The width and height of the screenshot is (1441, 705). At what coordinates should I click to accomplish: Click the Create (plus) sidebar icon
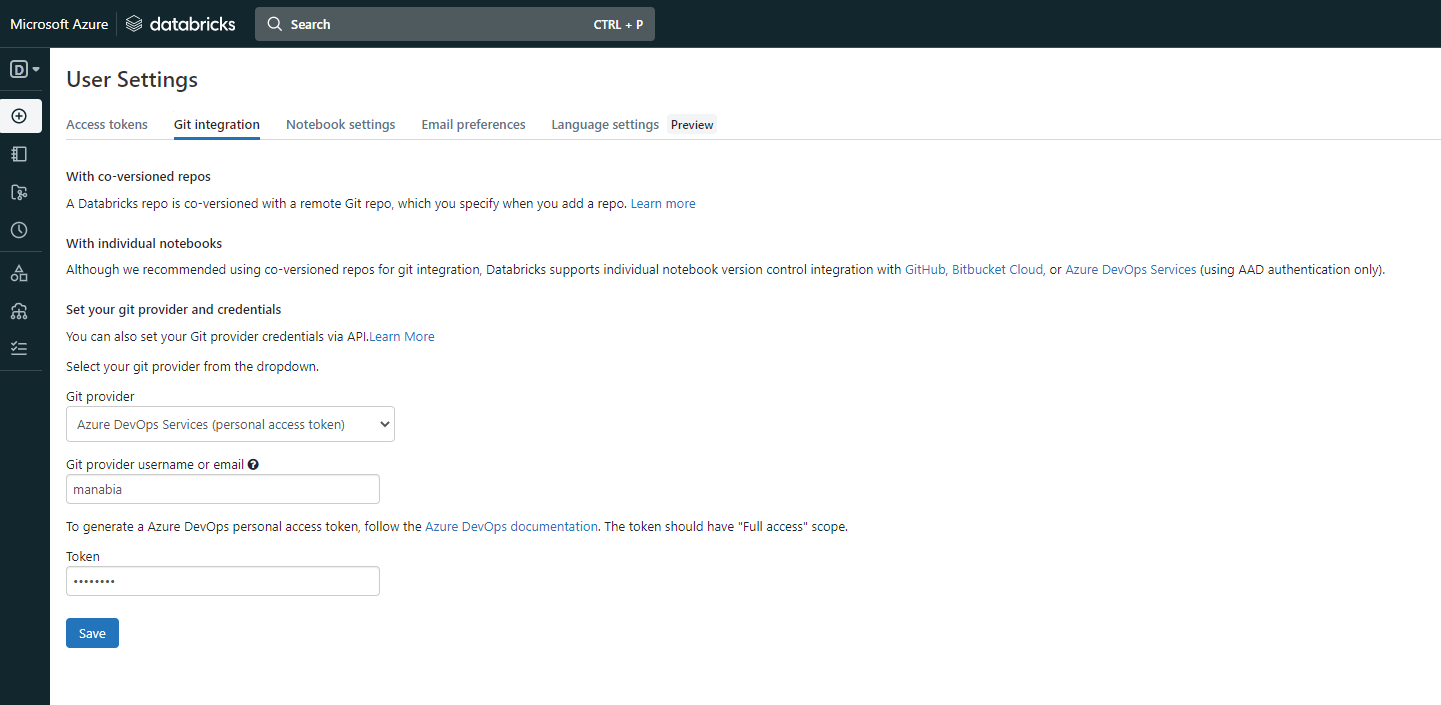click(19, 116)
